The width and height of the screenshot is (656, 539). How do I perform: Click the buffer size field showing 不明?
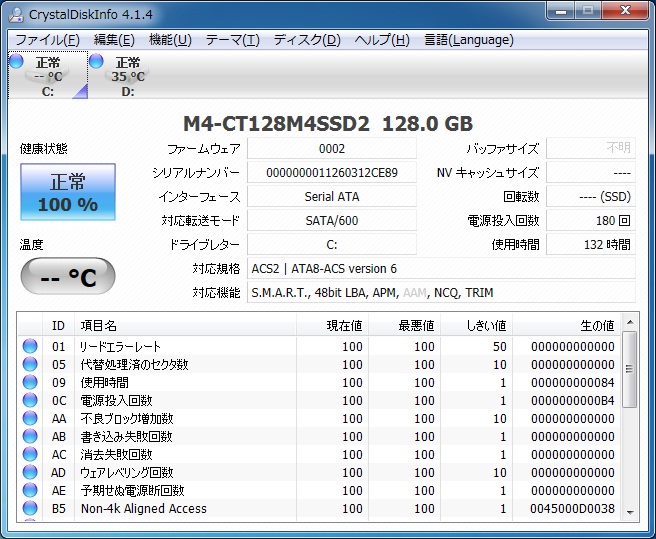pos(591,148)
